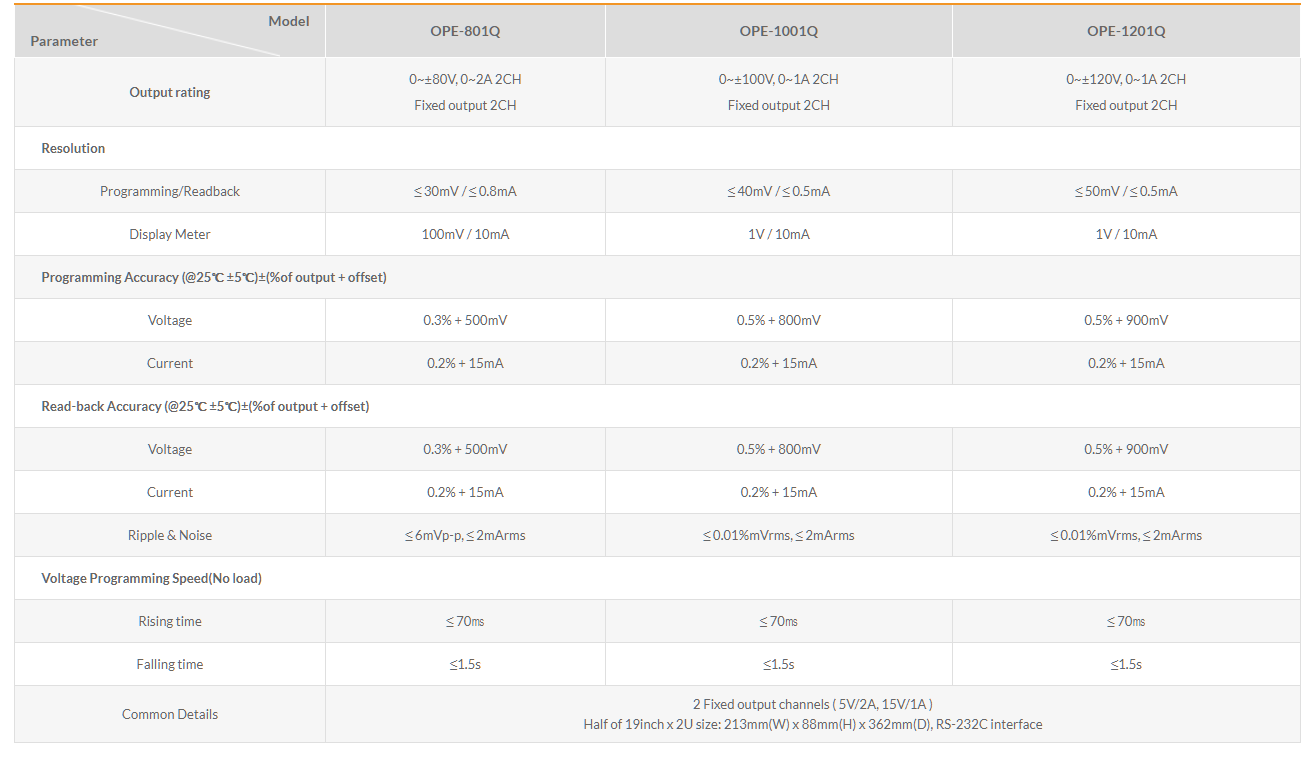Viewport: 1316px width, 767px height.
Task: Select OPE-1001Q falling time ≤1.5s
Action: coord(779,664)
